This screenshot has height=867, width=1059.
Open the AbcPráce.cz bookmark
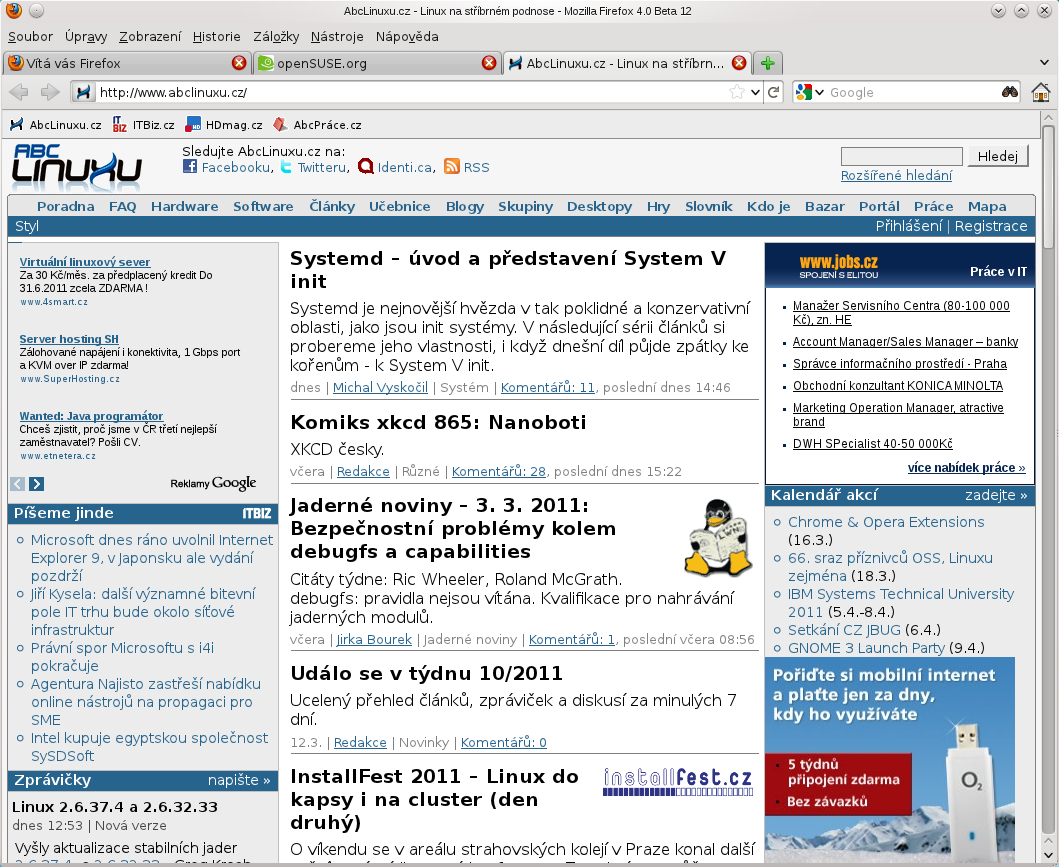point(317,125)
